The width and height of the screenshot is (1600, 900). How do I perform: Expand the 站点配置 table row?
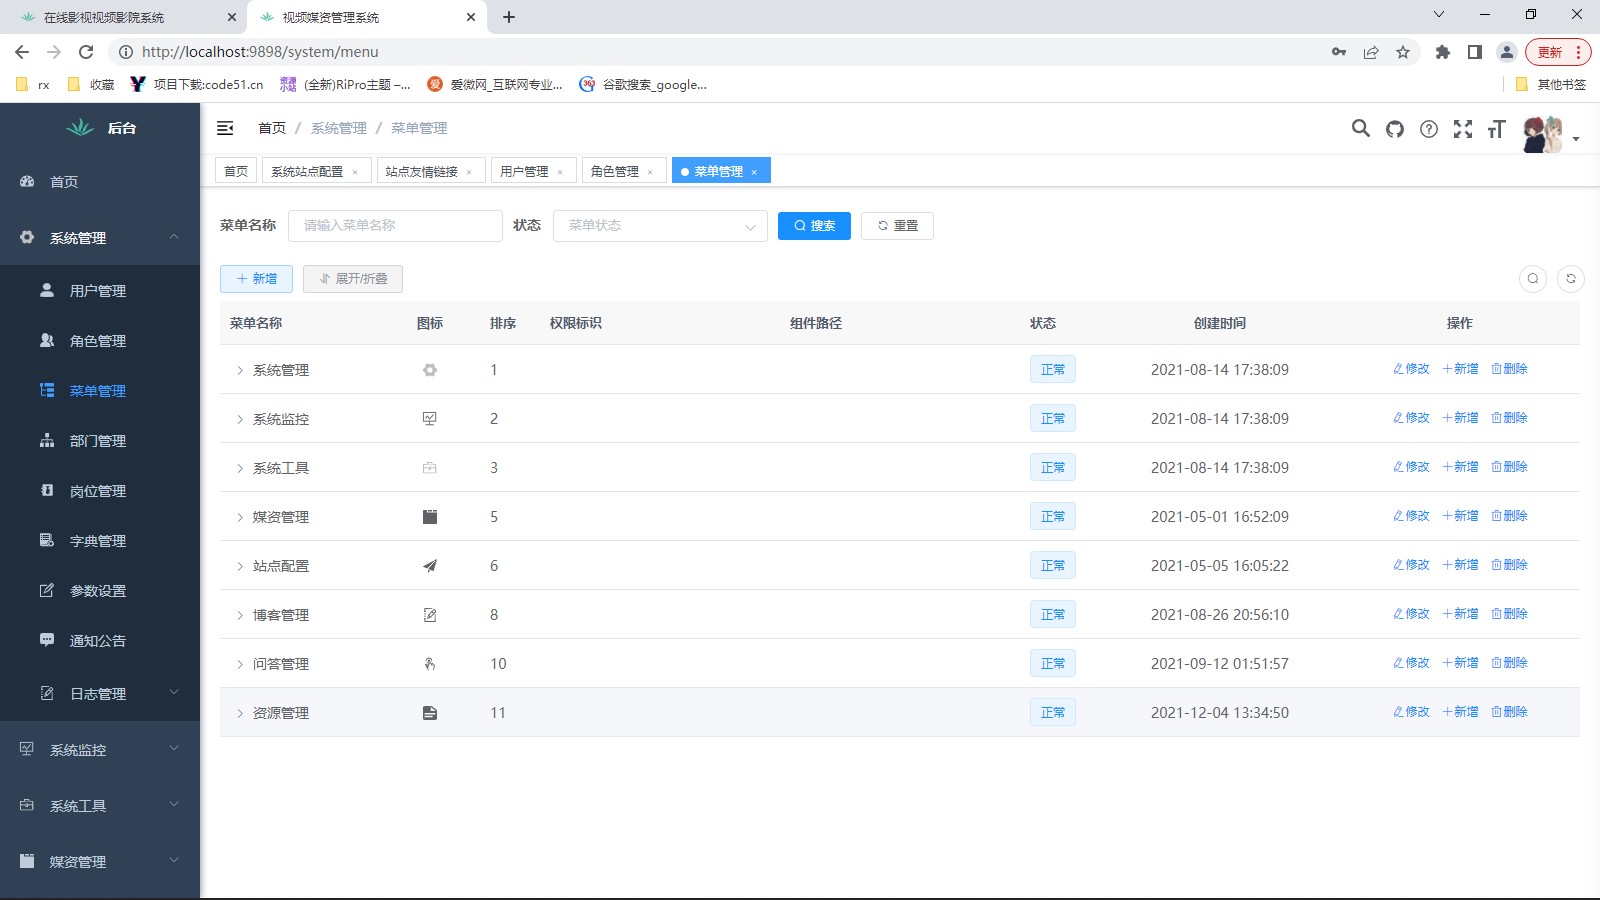pos(240,566)
